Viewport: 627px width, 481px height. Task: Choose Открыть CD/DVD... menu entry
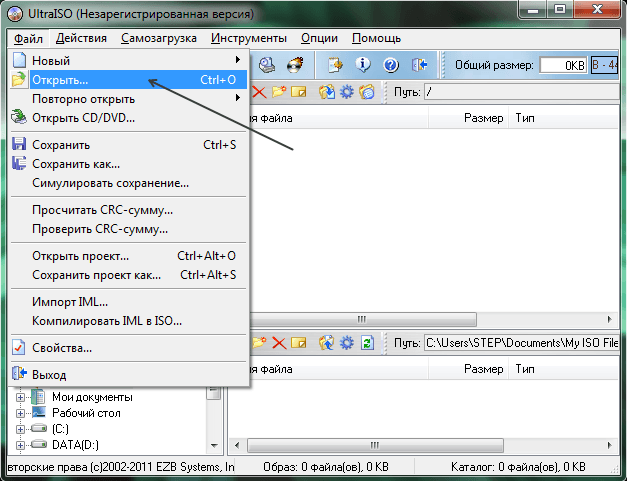(128, 118)
